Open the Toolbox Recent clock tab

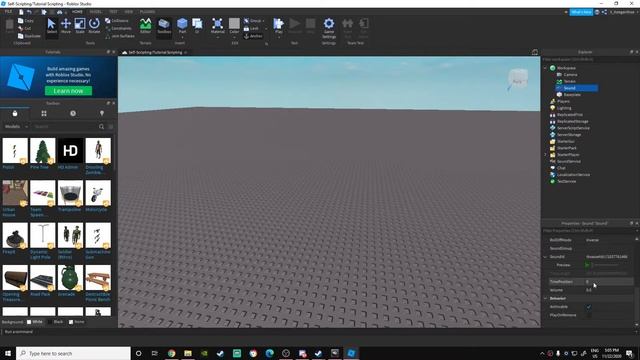(73, 113)
